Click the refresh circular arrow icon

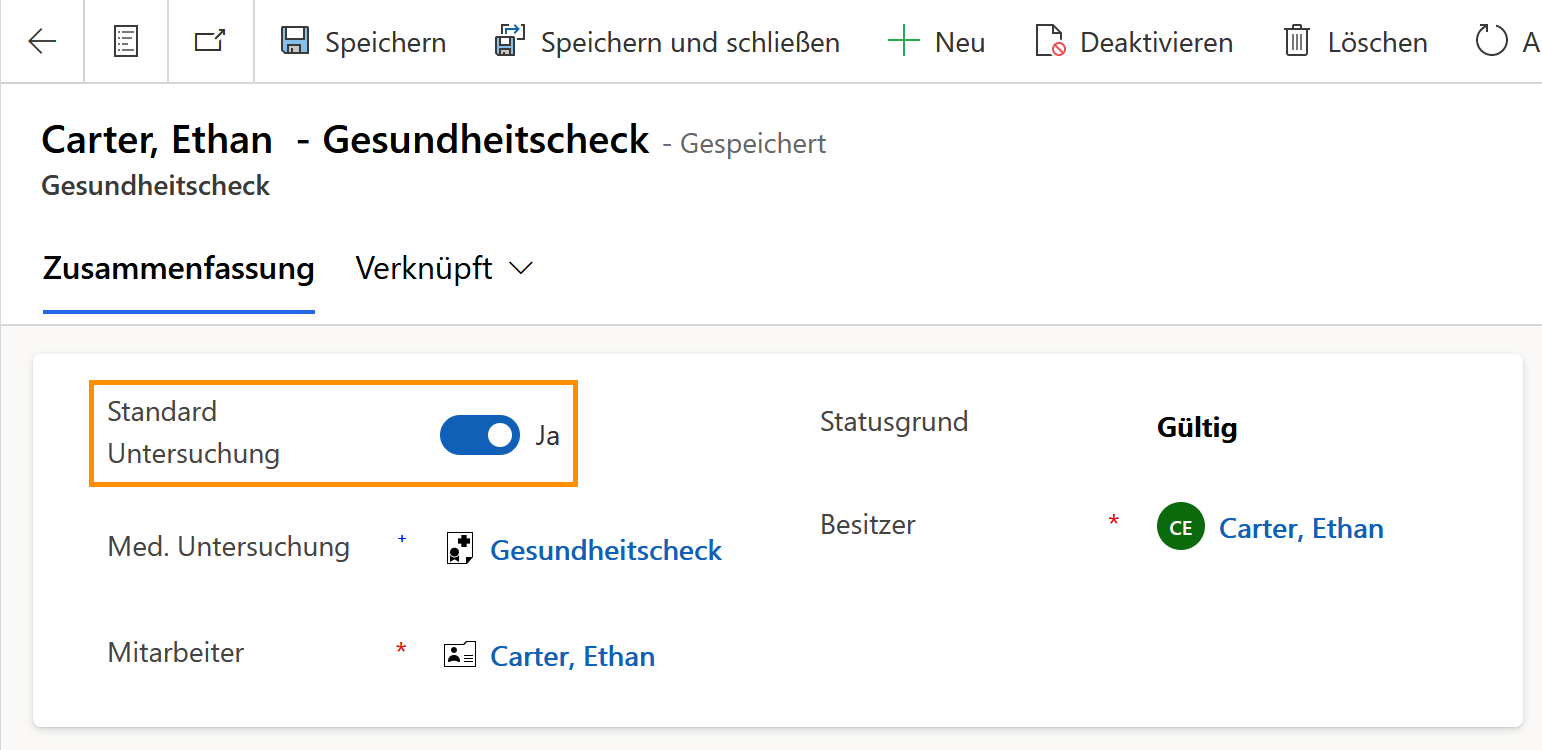[x=1491, y=42]
